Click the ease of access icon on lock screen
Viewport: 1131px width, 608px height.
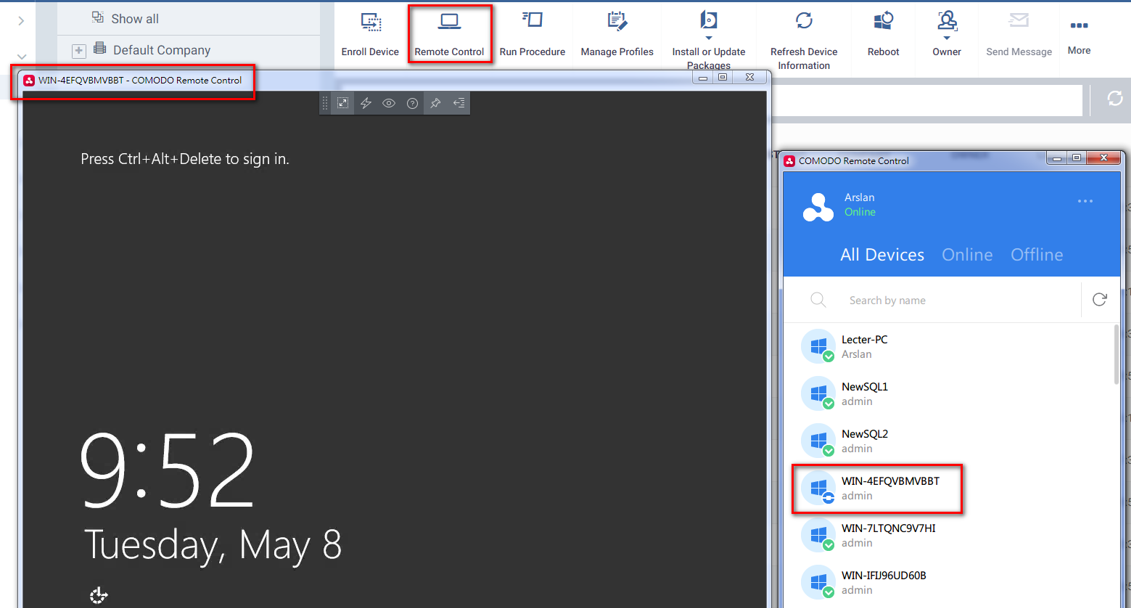99,594
